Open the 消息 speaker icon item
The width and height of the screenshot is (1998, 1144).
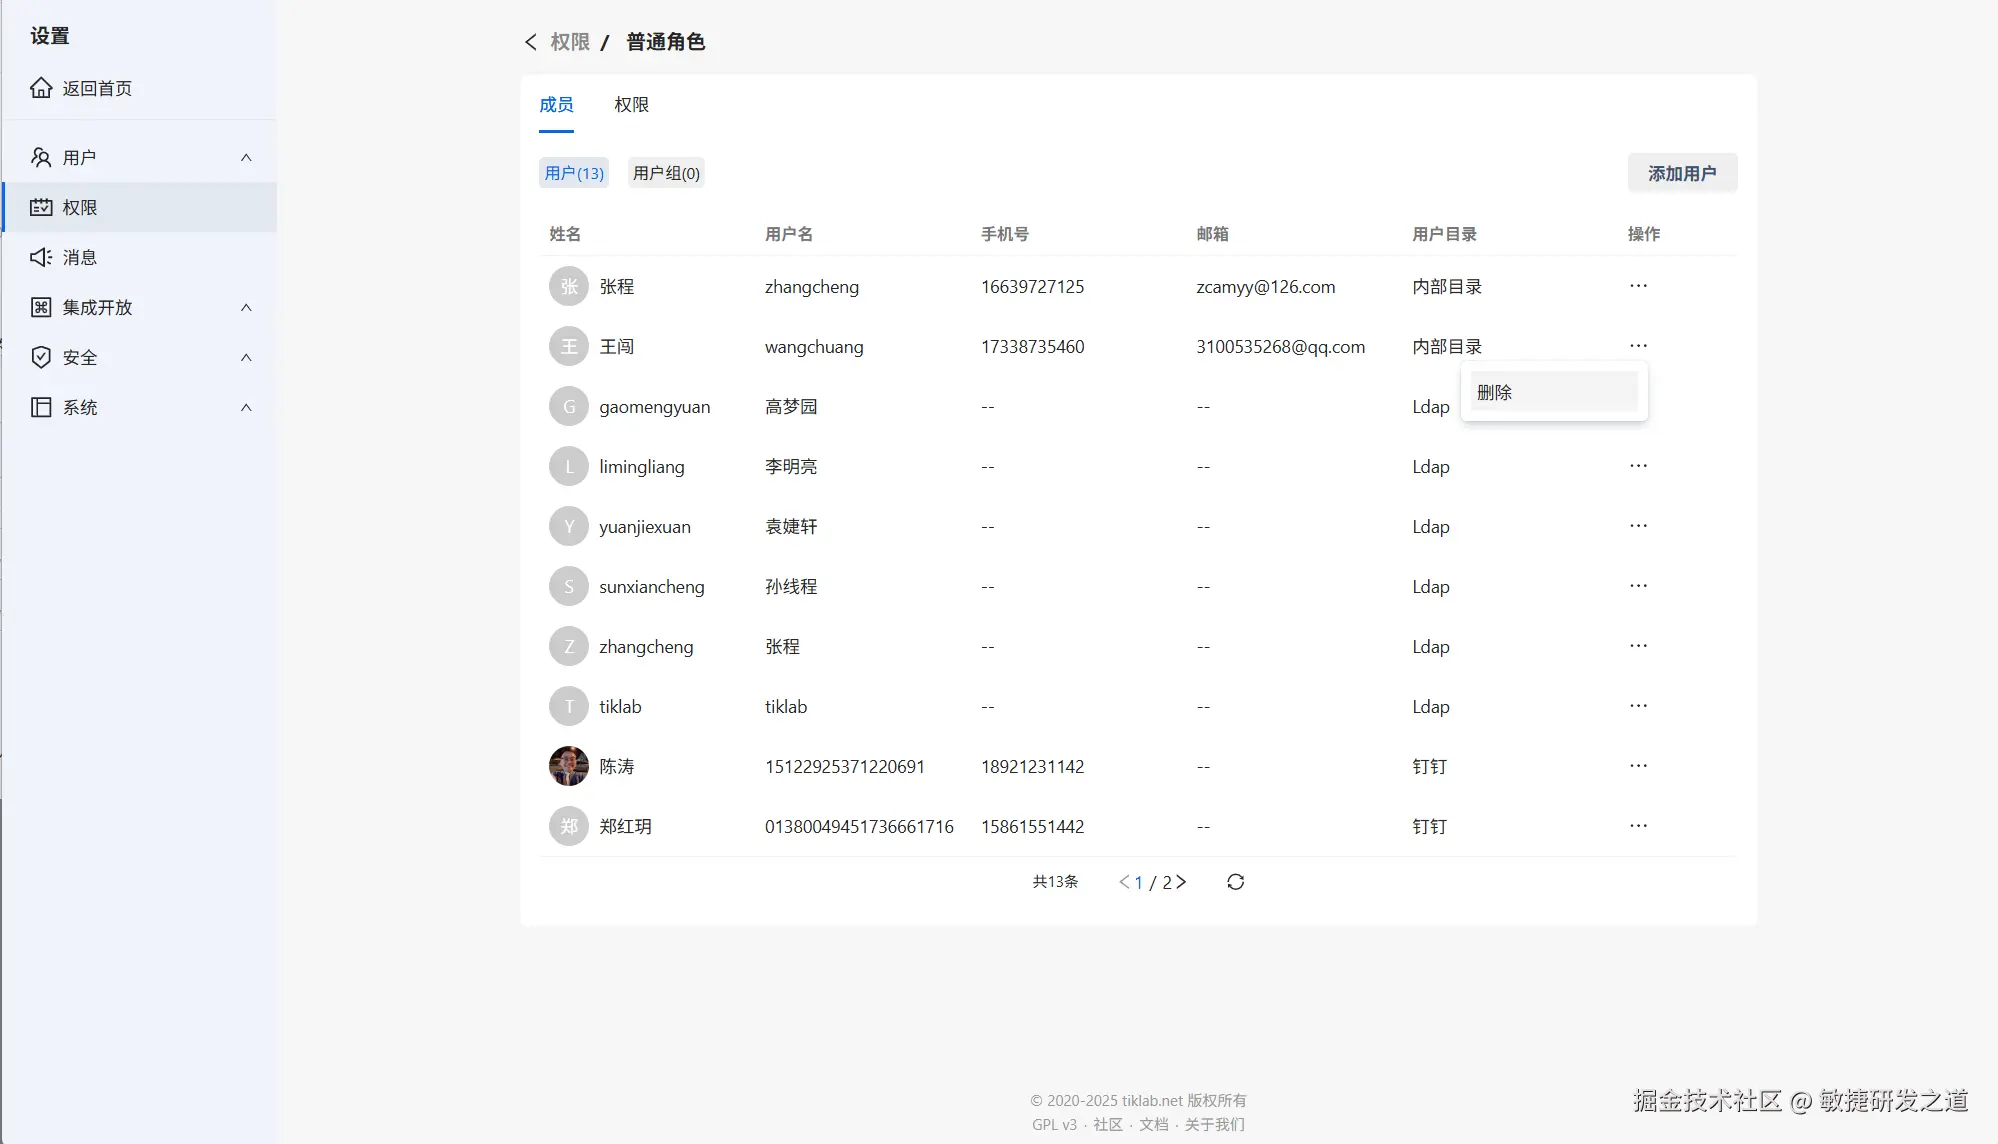[41, 257]
